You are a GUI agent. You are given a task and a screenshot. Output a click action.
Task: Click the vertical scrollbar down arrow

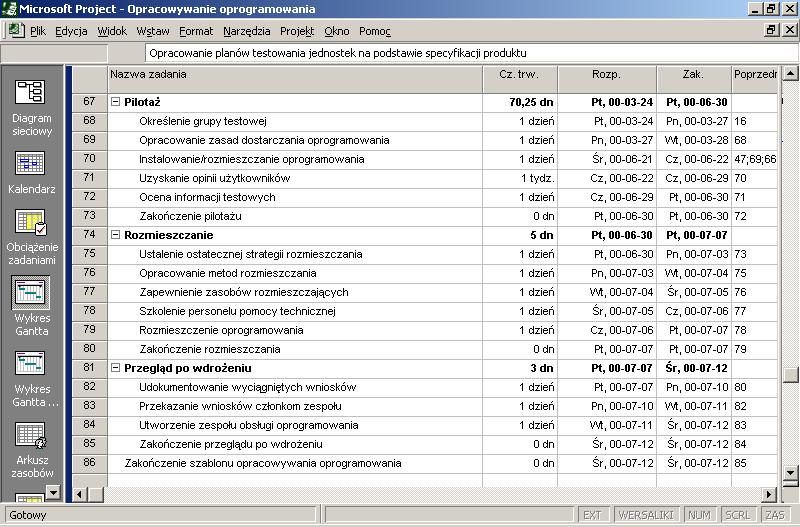coord(790,473)
